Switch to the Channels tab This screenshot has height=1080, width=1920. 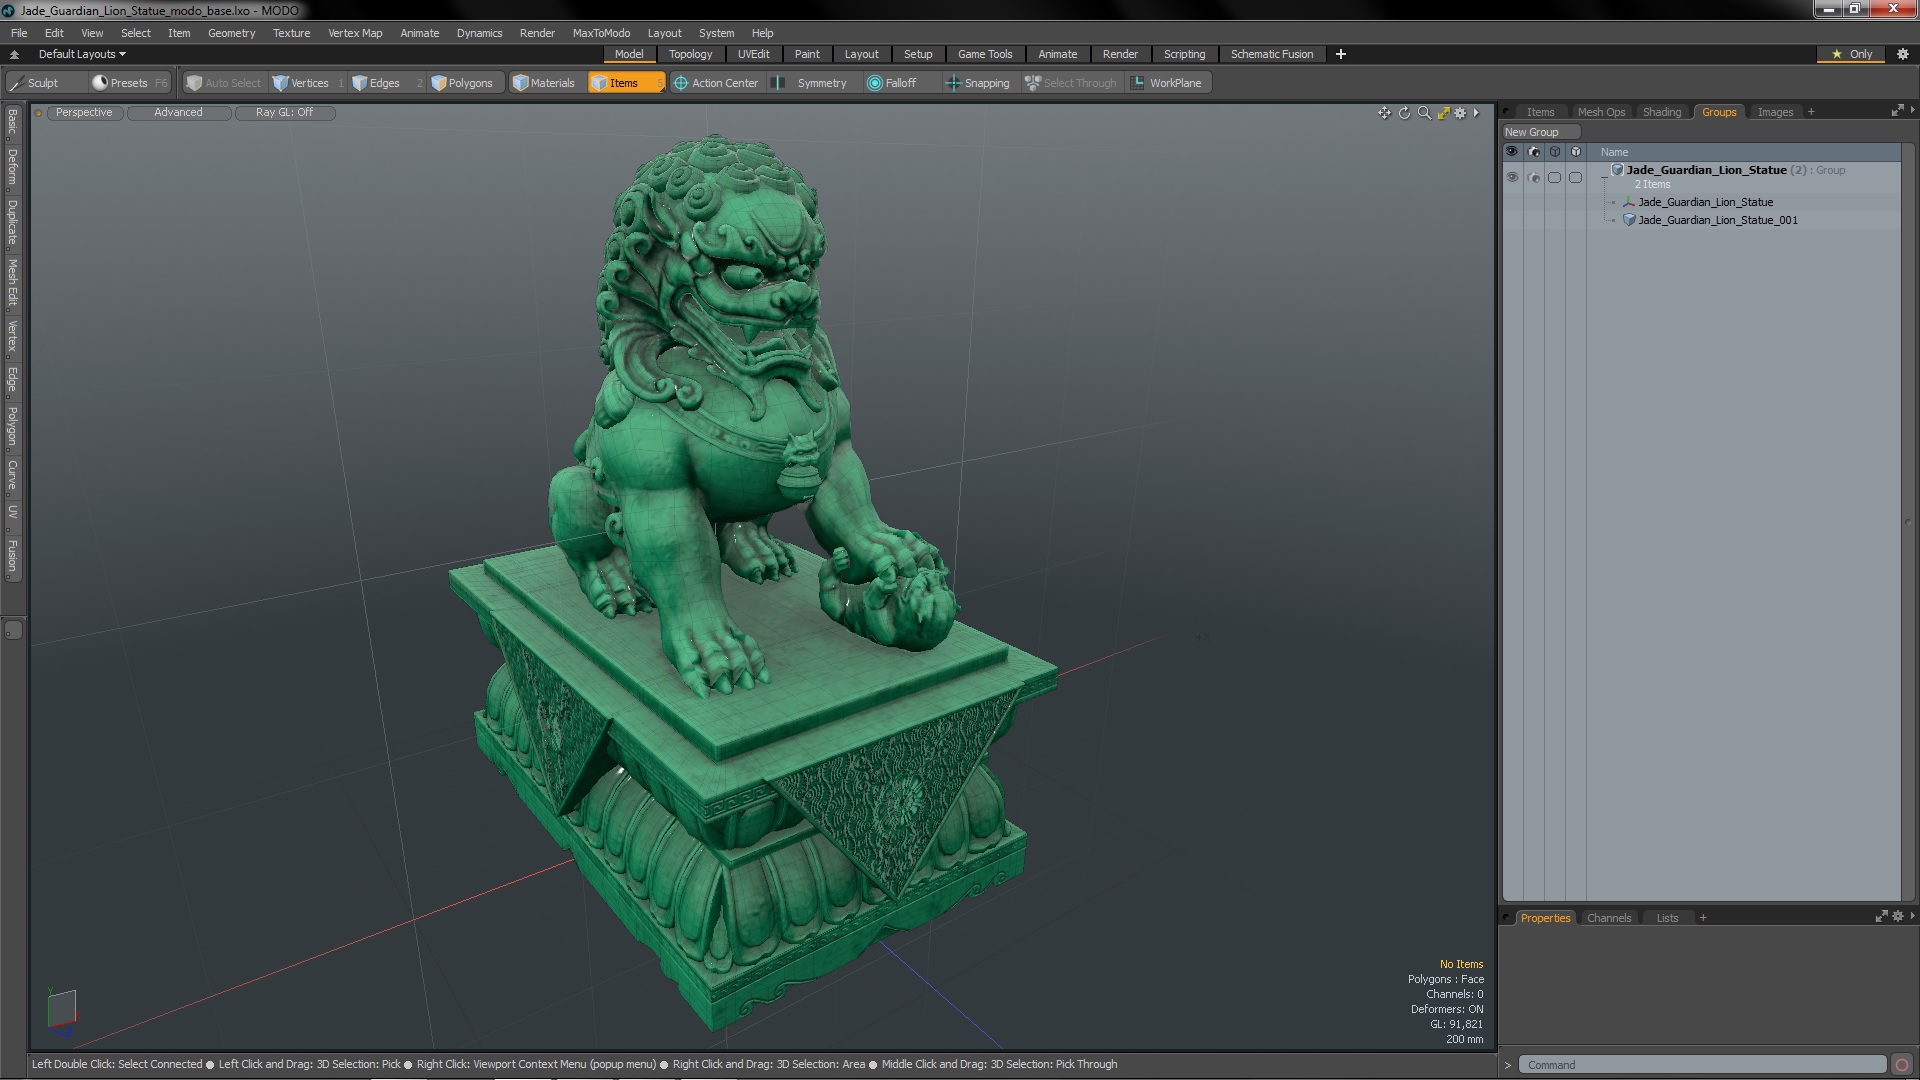pyautogui.click(x=1608, y=918)
